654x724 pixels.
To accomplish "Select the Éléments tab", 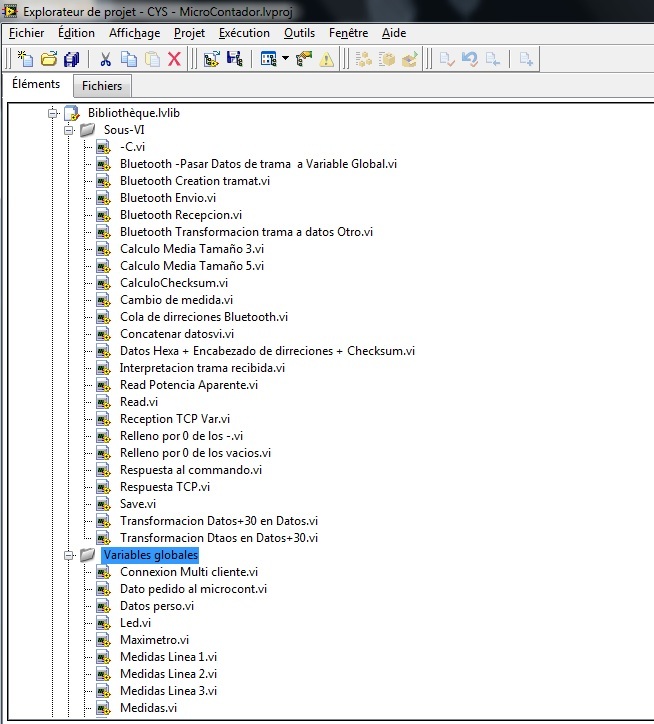I will pyautogui.click(x=36, y=85).
